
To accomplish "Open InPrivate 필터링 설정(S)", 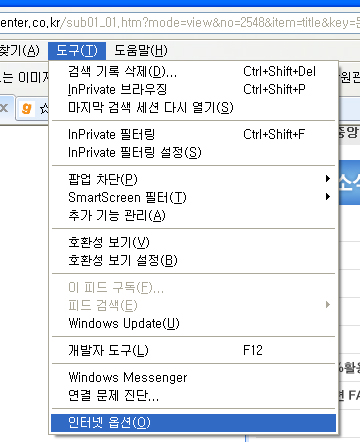I will (193, 152).
